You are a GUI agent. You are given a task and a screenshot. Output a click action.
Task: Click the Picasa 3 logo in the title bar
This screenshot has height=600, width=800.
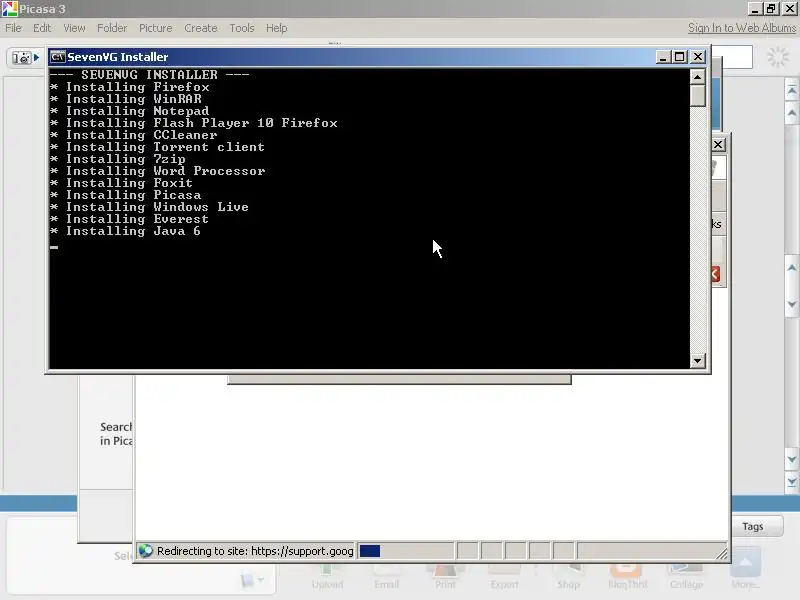[x=9, y=9]
